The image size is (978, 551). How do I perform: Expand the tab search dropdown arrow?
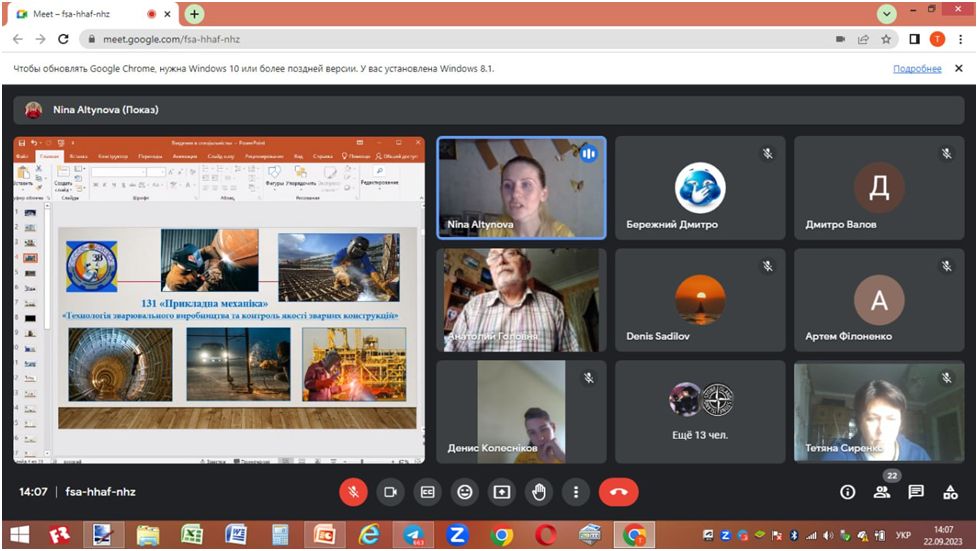pos(886,14)
